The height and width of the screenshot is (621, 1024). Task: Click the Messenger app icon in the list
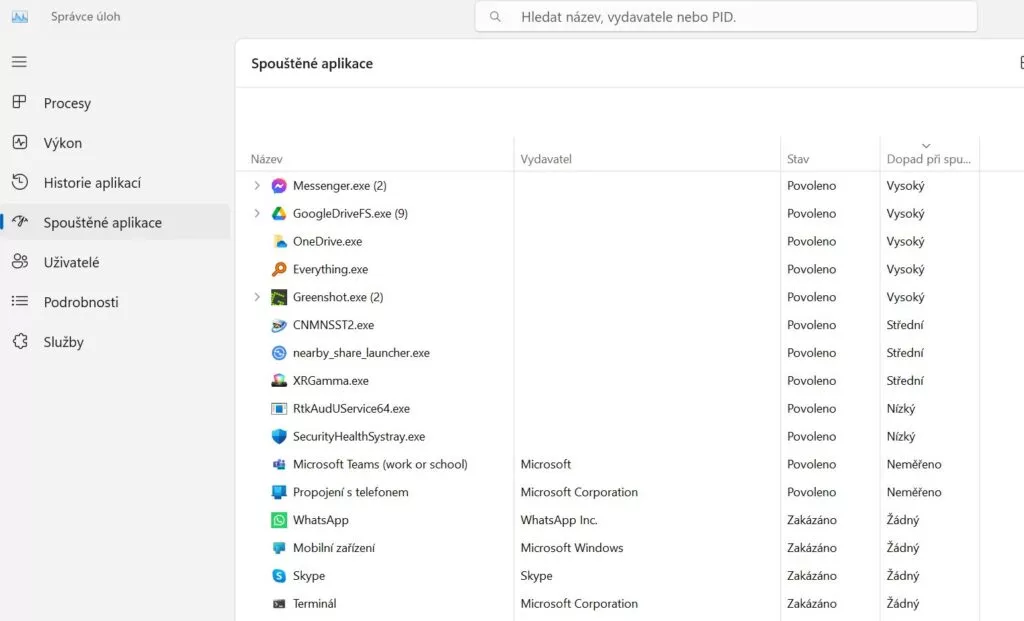(279, 186)
